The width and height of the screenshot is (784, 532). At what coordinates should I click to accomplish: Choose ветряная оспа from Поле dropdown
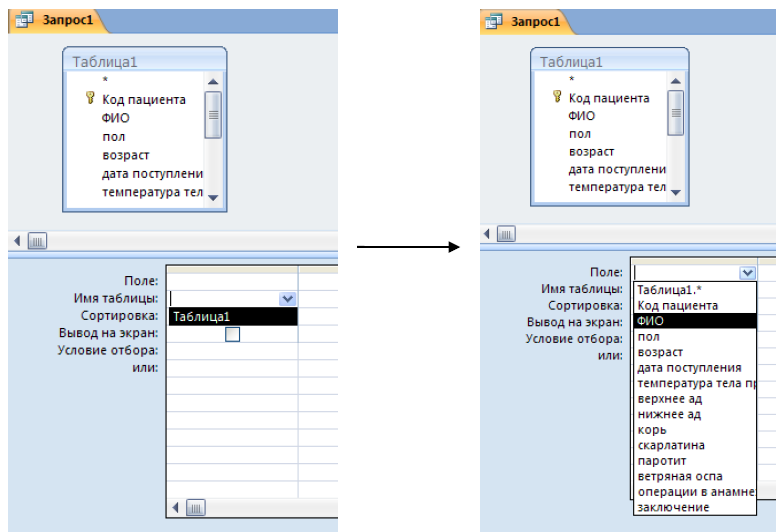(x=695, y=476)
